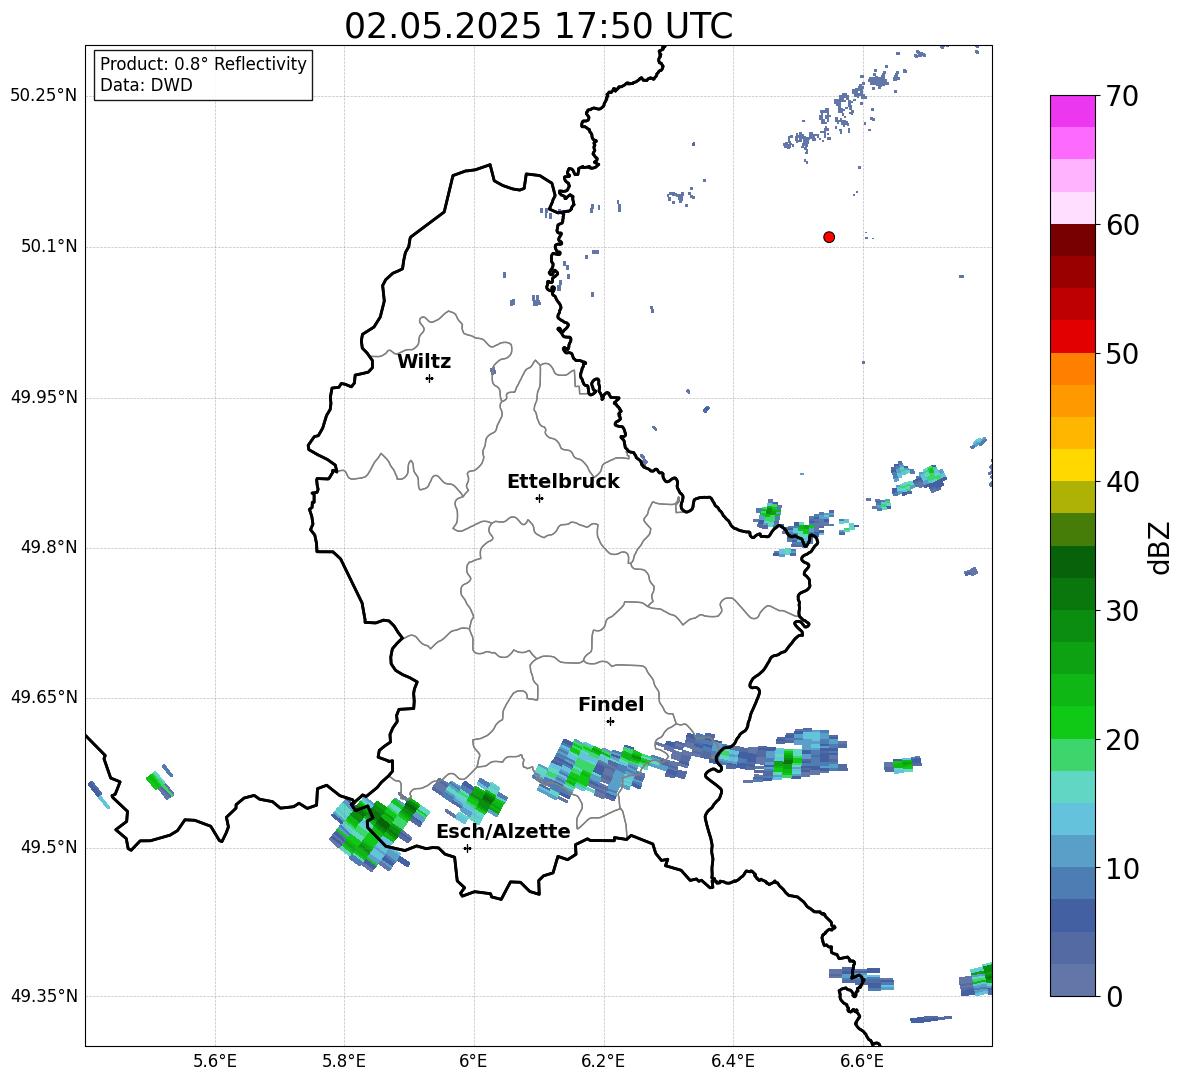Click the cross marker below Findel

(610, 722)
